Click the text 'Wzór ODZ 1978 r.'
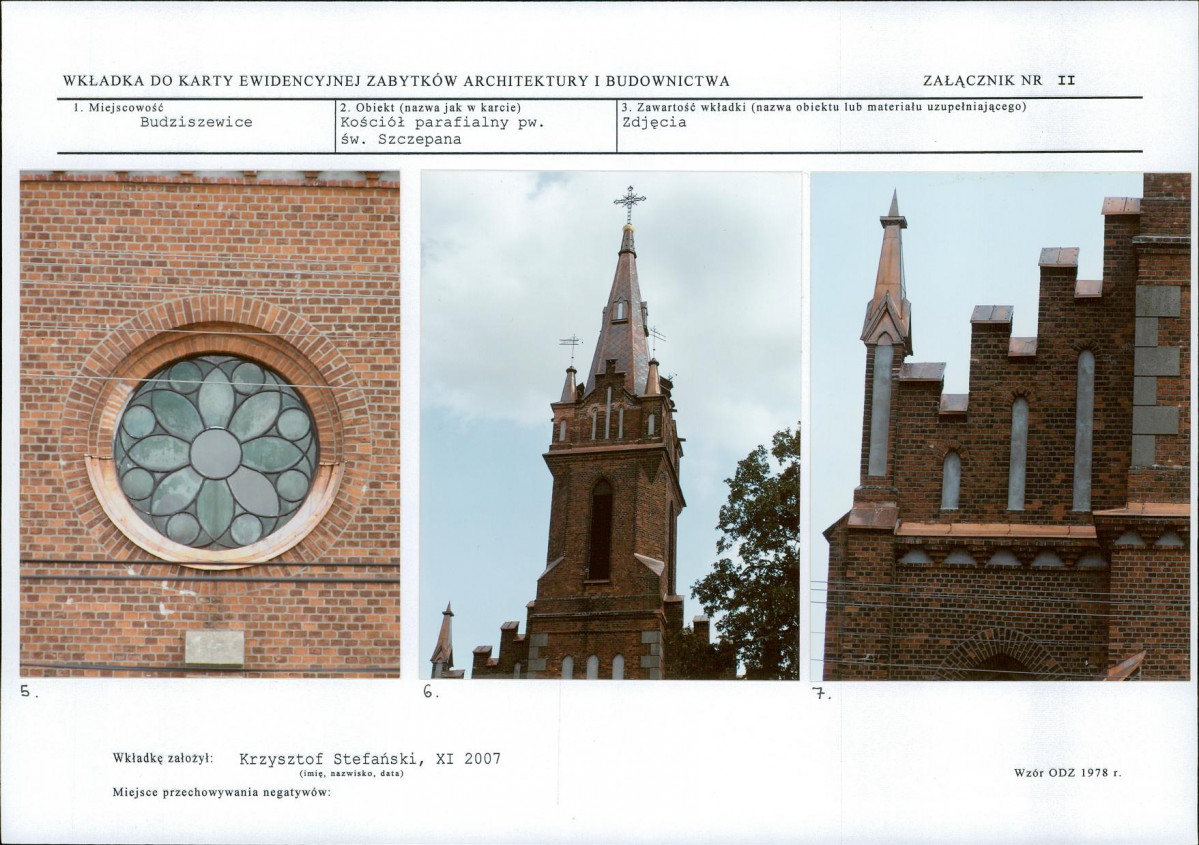Screen dimensions: 1199x845 (x=1067, y=773)
